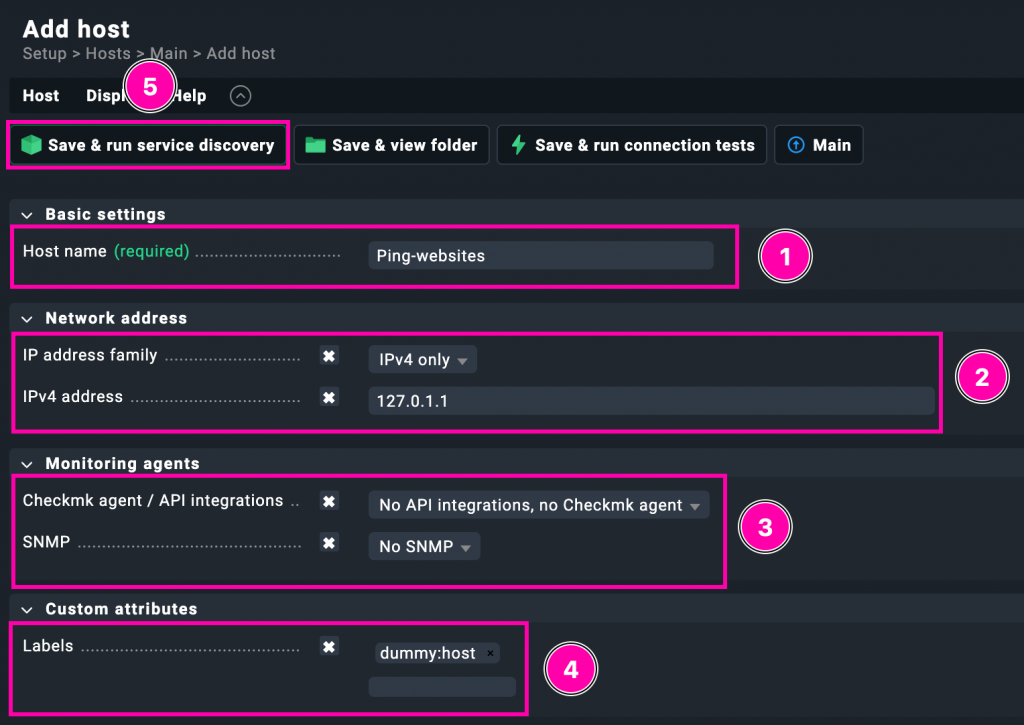Viewport: 1024px width, 725px height.
Task: Click the green cube service discovery icon
Action: (31, 145)
